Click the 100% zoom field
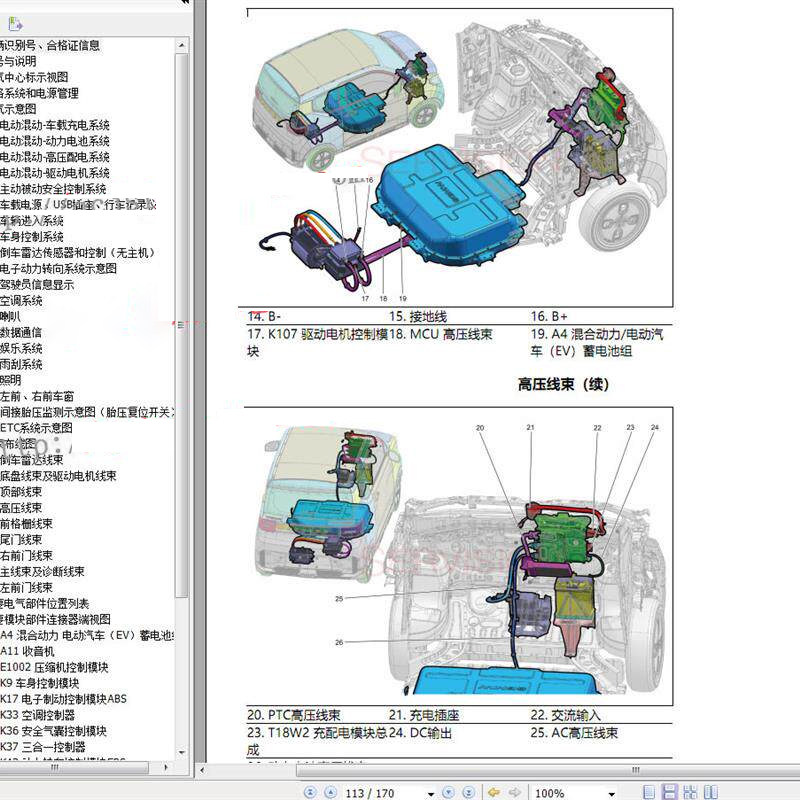Image resolution: width=800 pixels, height=800 pixels. pos(567,793)
